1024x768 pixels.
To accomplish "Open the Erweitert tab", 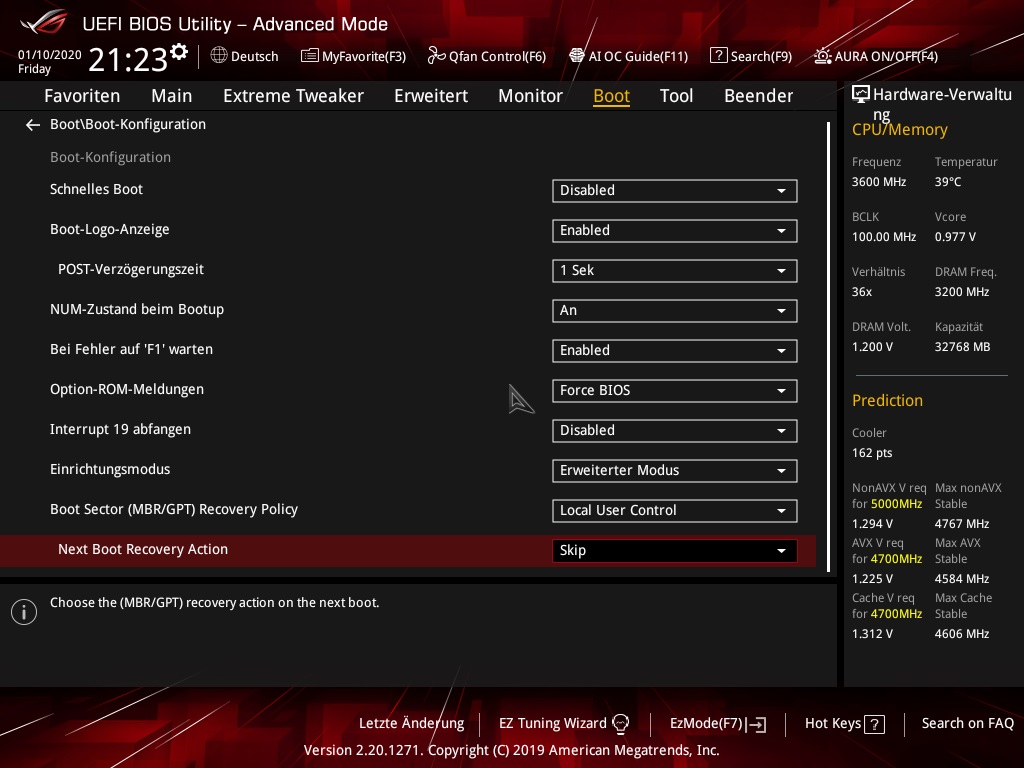I will 431,96.
